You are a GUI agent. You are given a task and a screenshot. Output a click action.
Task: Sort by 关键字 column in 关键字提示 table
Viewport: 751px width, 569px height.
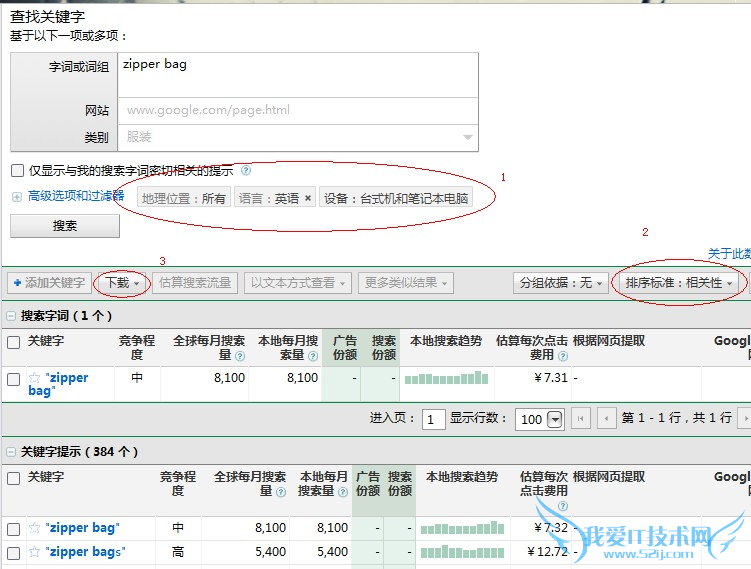[x=46, y=477]
